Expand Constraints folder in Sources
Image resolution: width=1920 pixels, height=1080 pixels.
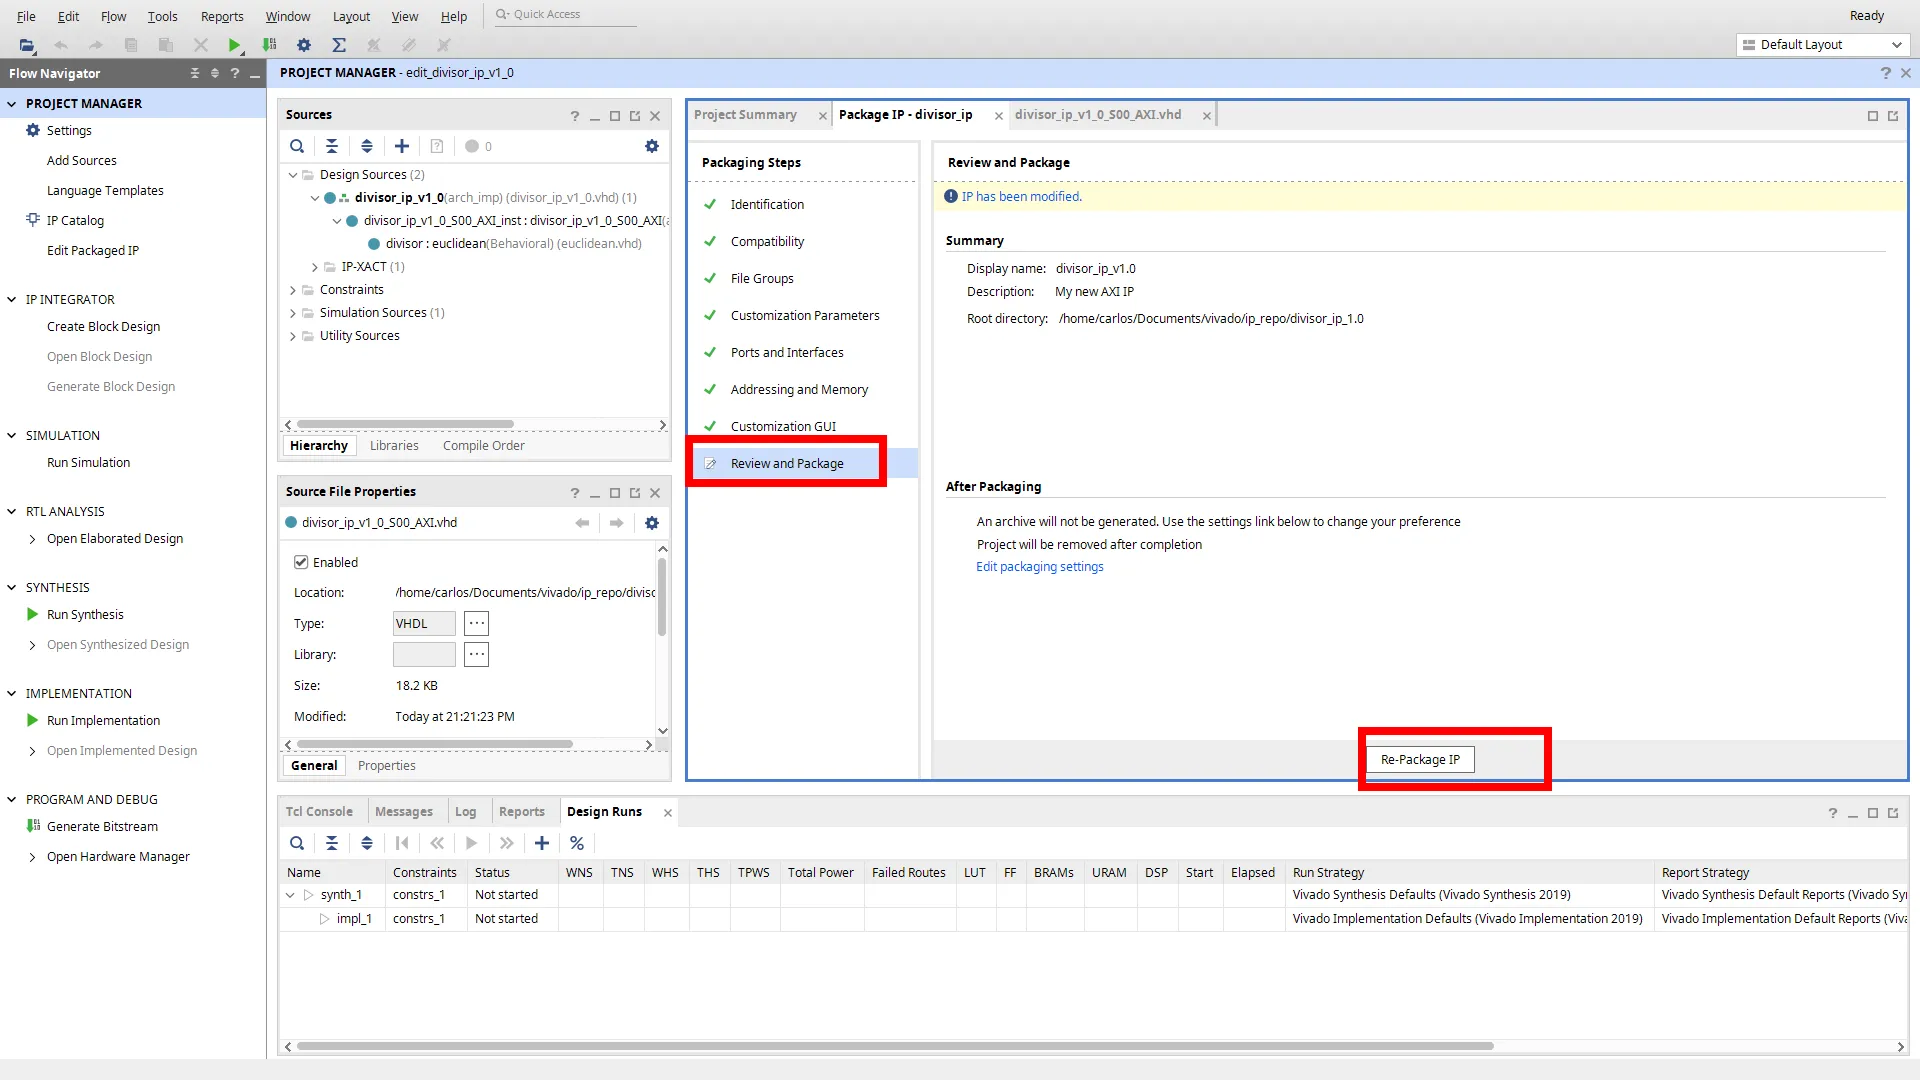point(293,290)
